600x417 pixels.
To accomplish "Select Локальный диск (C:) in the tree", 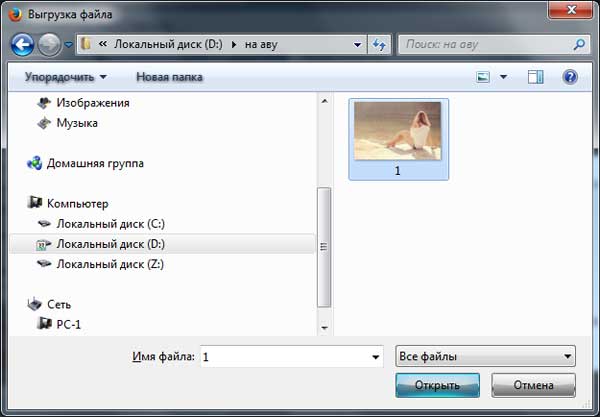I will tap(109, 223).
